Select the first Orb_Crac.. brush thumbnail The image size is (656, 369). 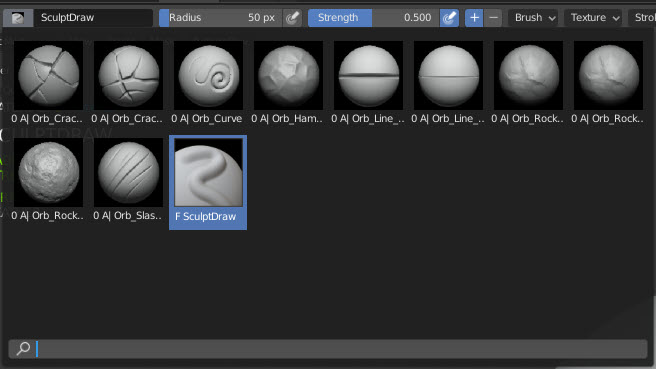click(x=49, y=75)
